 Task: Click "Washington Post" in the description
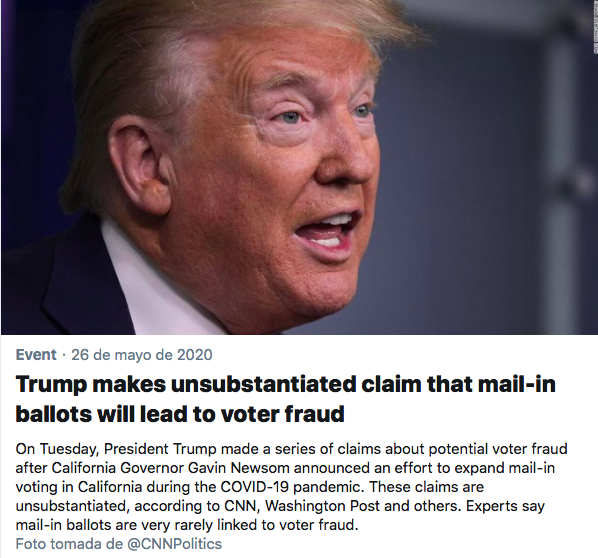click(x=322, y=506)
